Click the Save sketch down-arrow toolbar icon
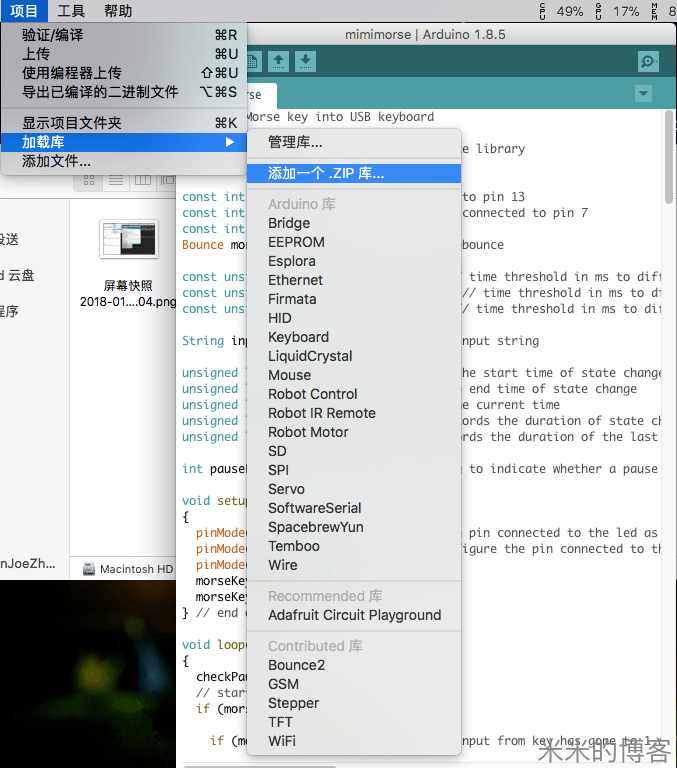Image resolution: width=677 pixels, height=768 pixels. point(305,61)
